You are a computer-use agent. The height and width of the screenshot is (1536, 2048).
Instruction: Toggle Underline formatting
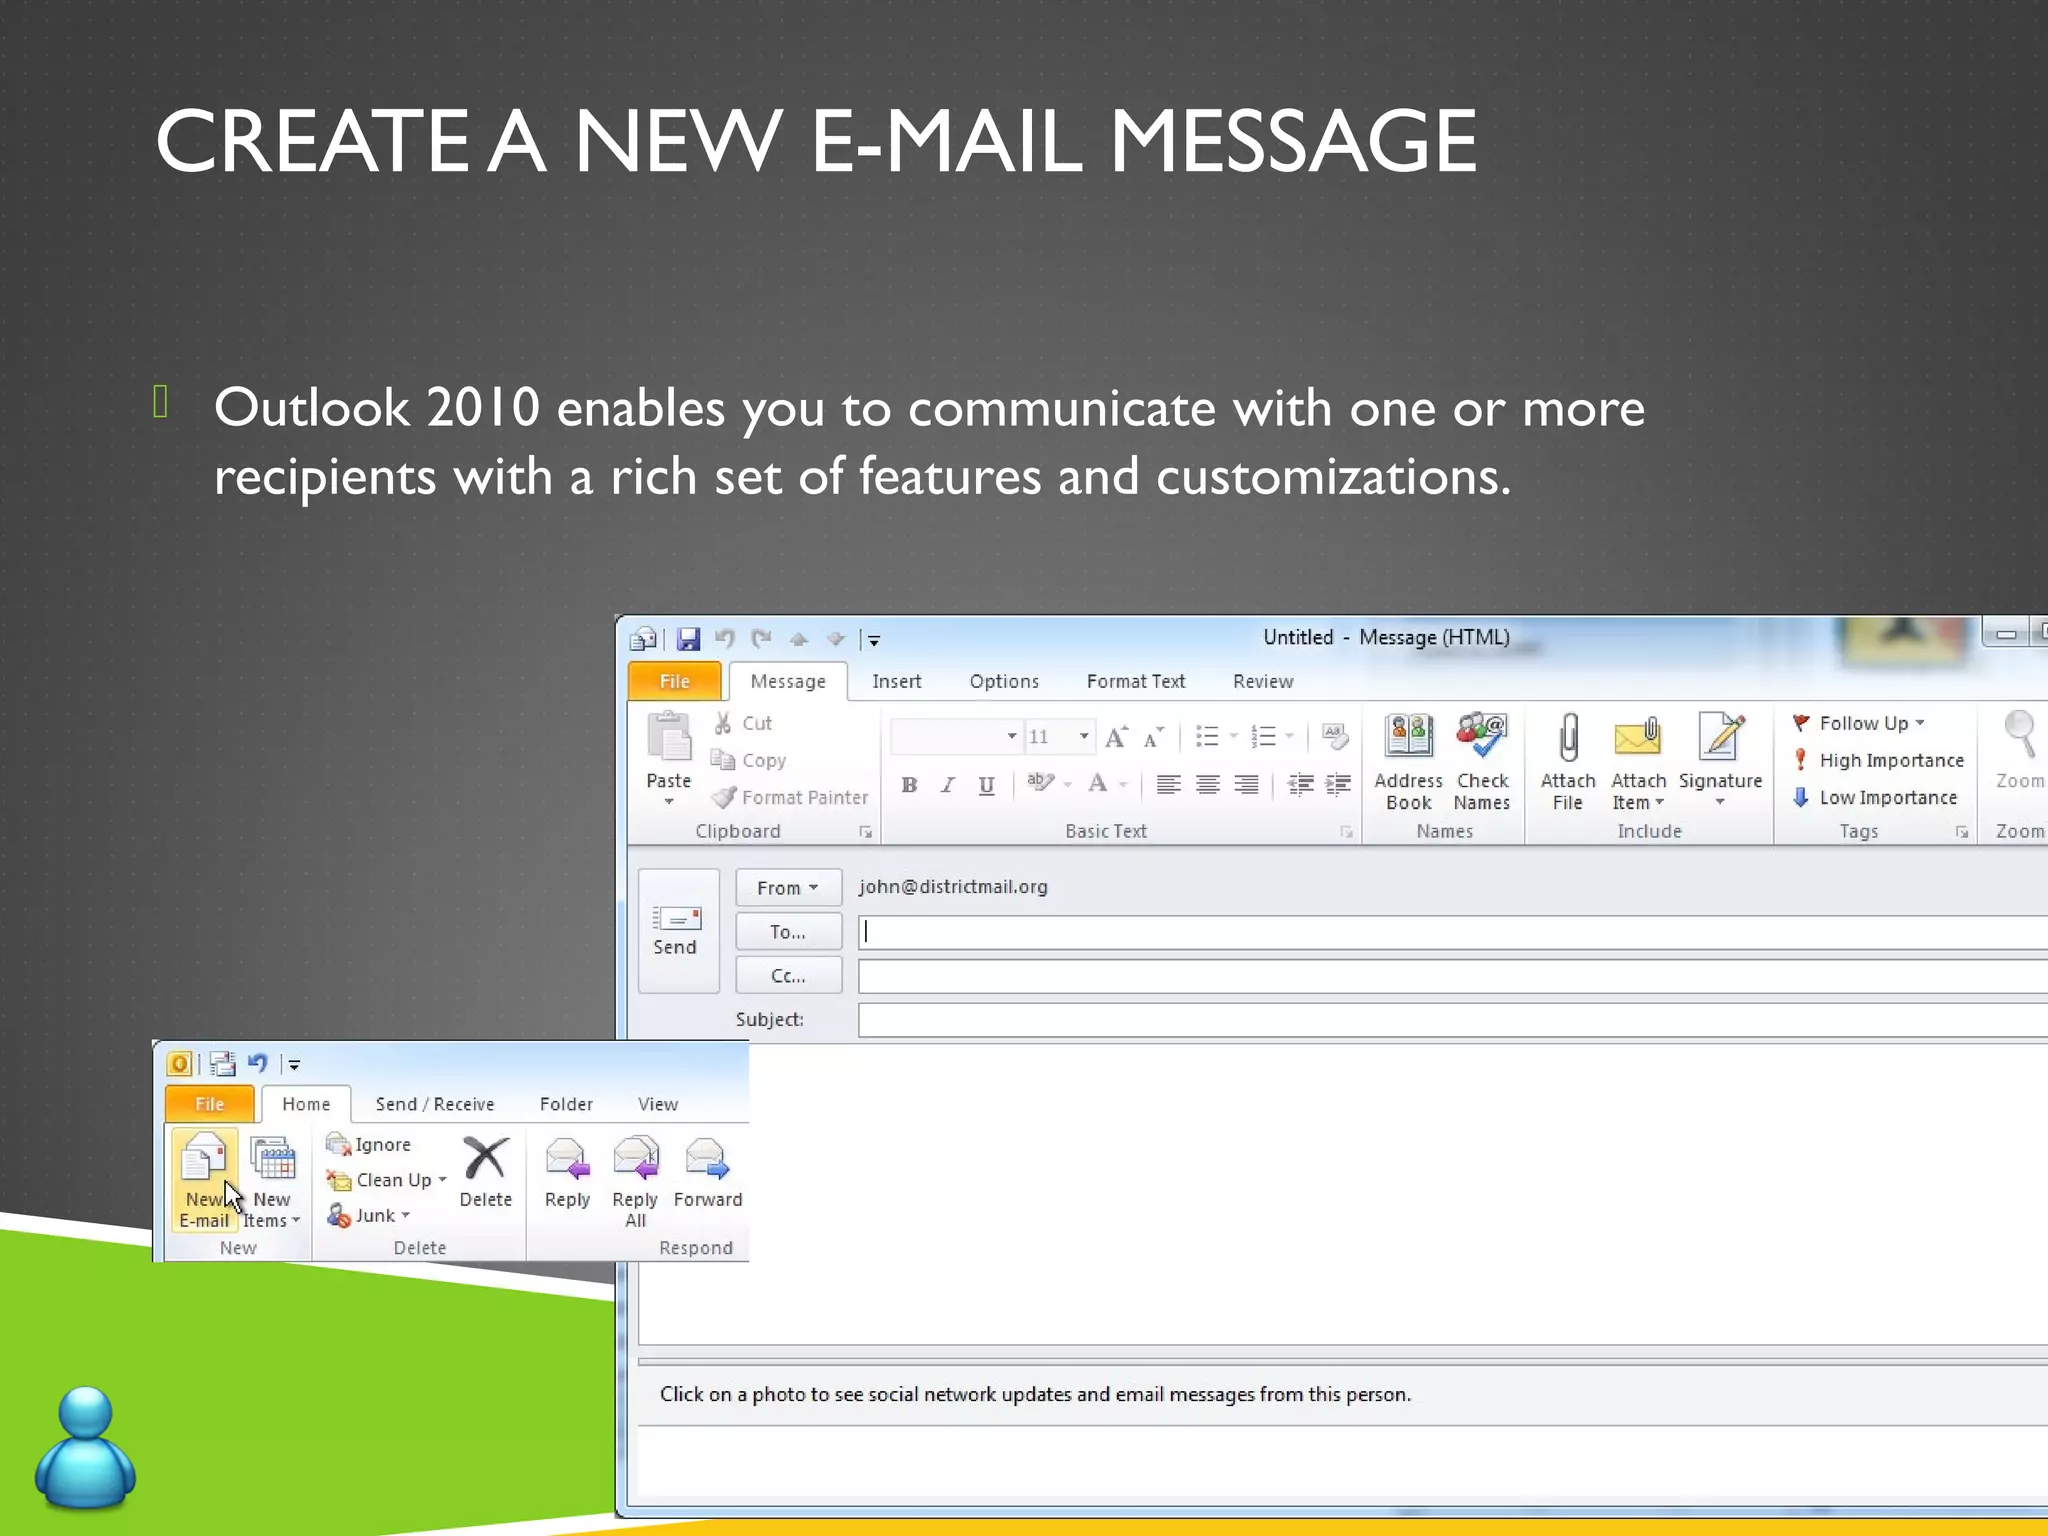point(986,785)
